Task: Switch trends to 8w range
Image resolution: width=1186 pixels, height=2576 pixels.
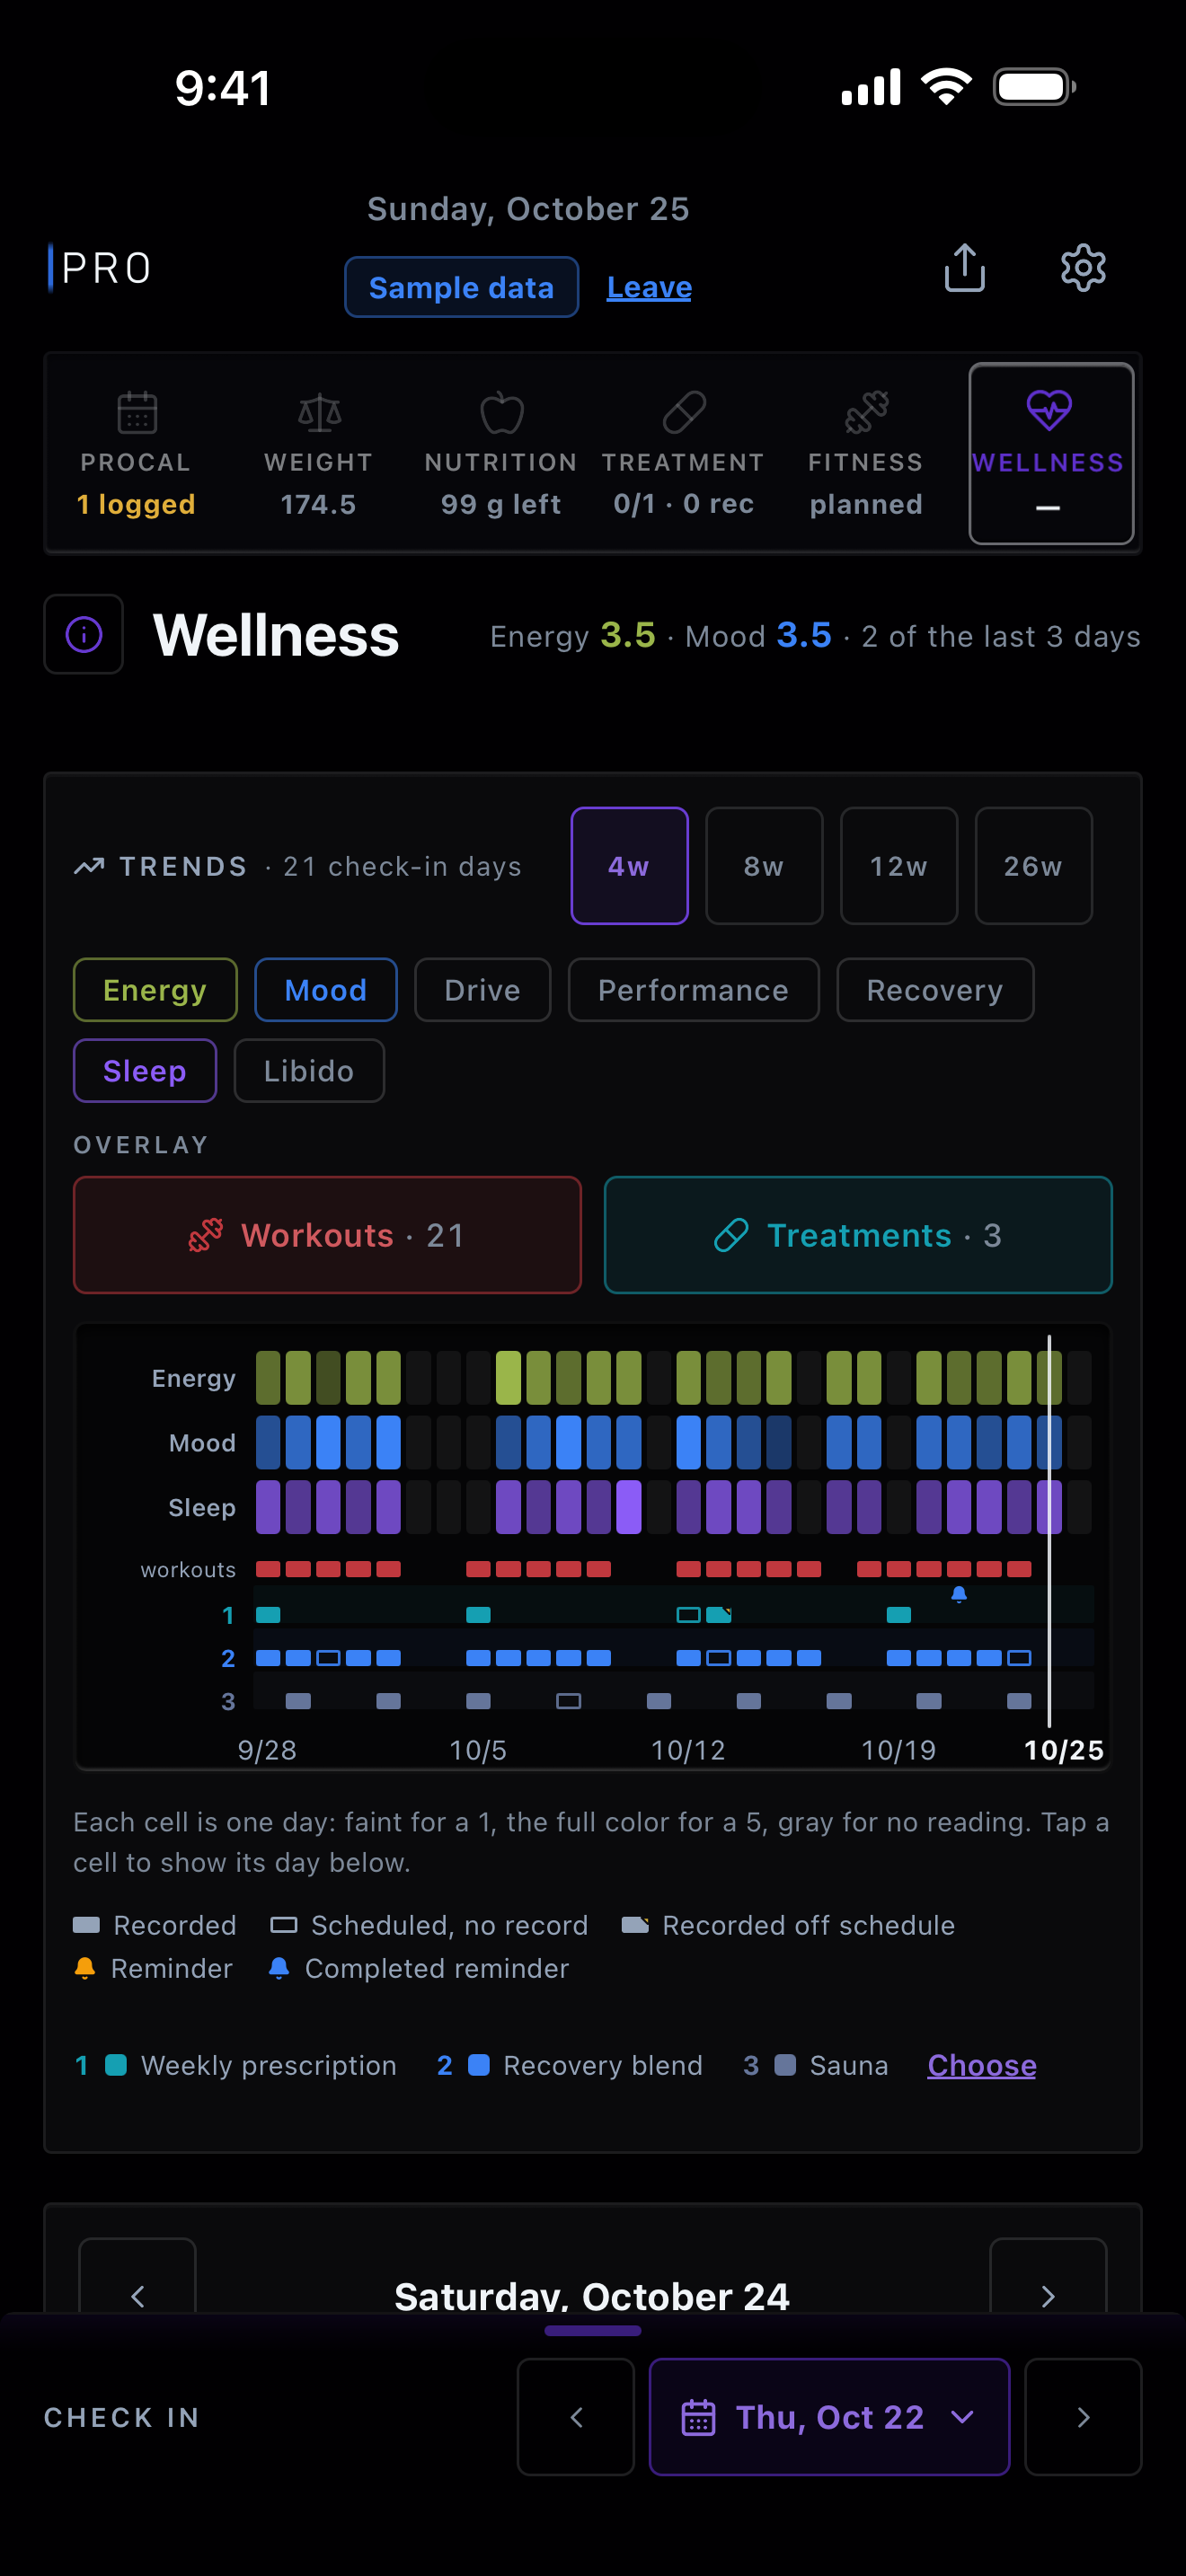Action: (764, 866)
